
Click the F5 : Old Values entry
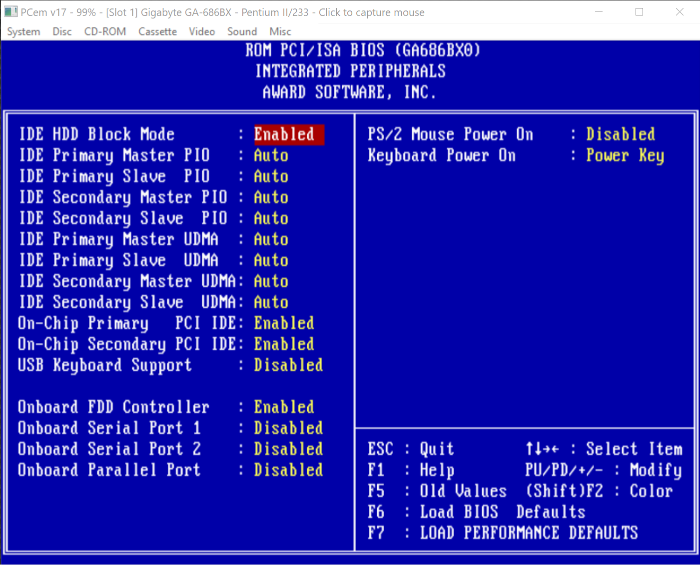(437, 491)
